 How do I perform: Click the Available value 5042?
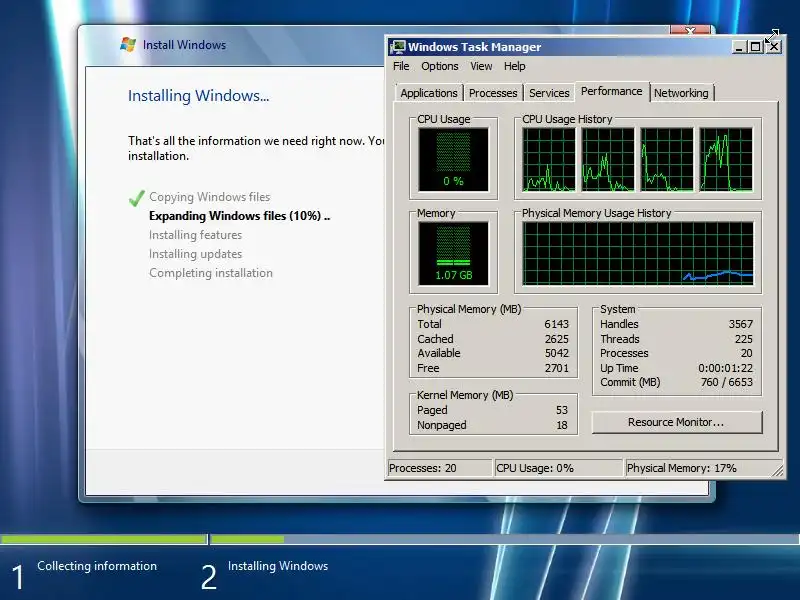pyautogui.click(x=556, y=353)
